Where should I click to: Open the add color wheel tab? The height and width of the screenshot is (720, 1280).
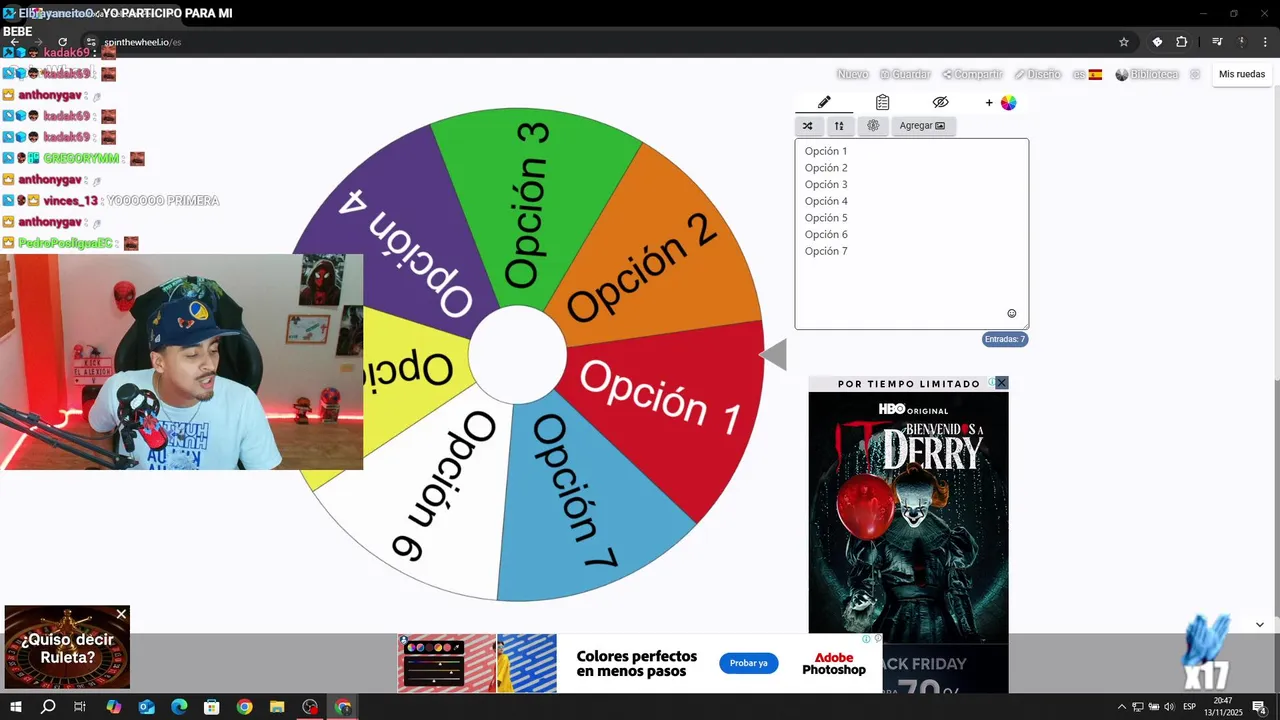(x=1000, y=102)
